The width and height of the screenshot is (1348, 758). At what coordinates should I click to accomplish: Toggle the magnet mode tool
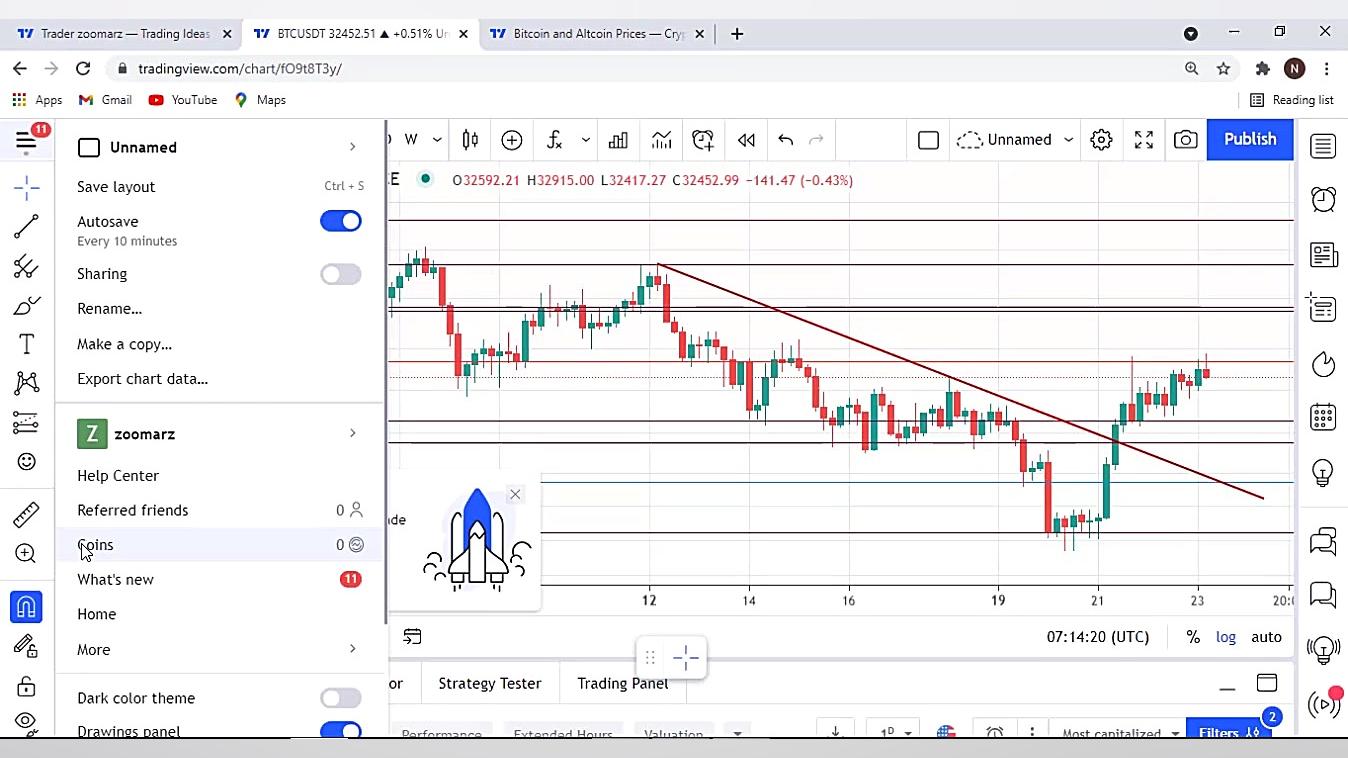click(x=26, y=607)
